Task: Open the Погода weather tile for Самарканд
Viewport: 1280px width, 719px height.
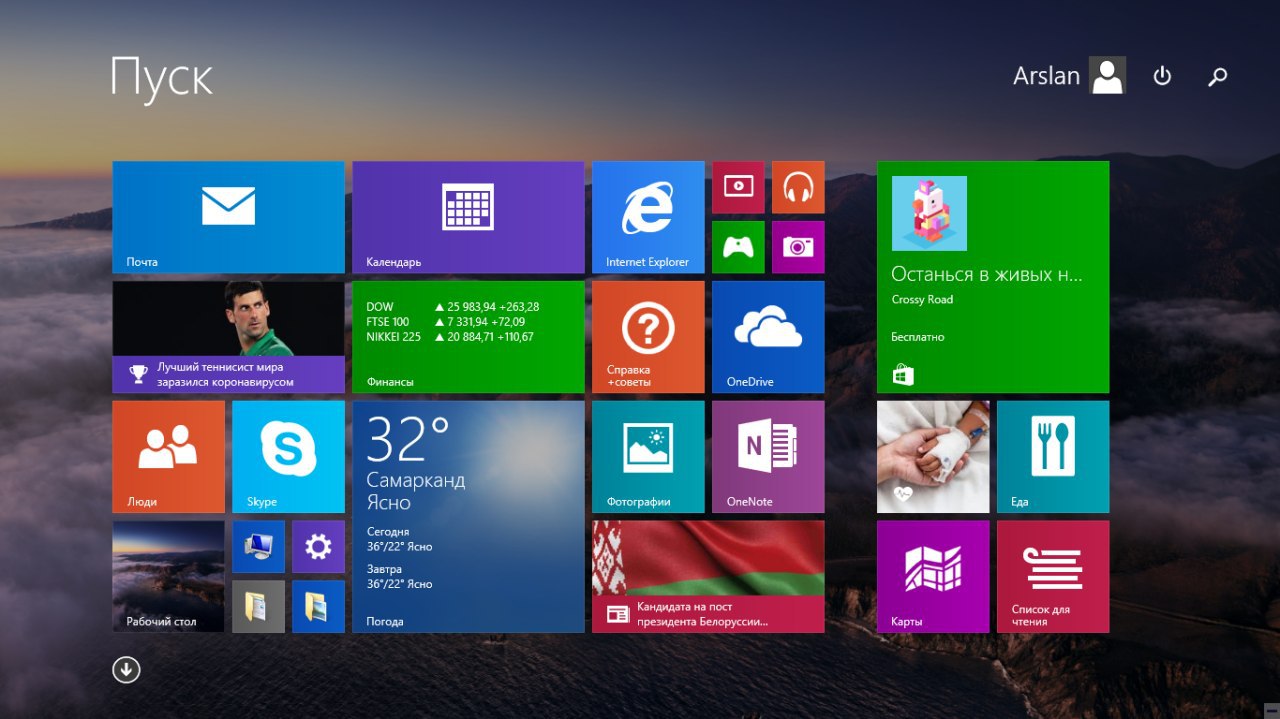Action: tap(468, 517)
